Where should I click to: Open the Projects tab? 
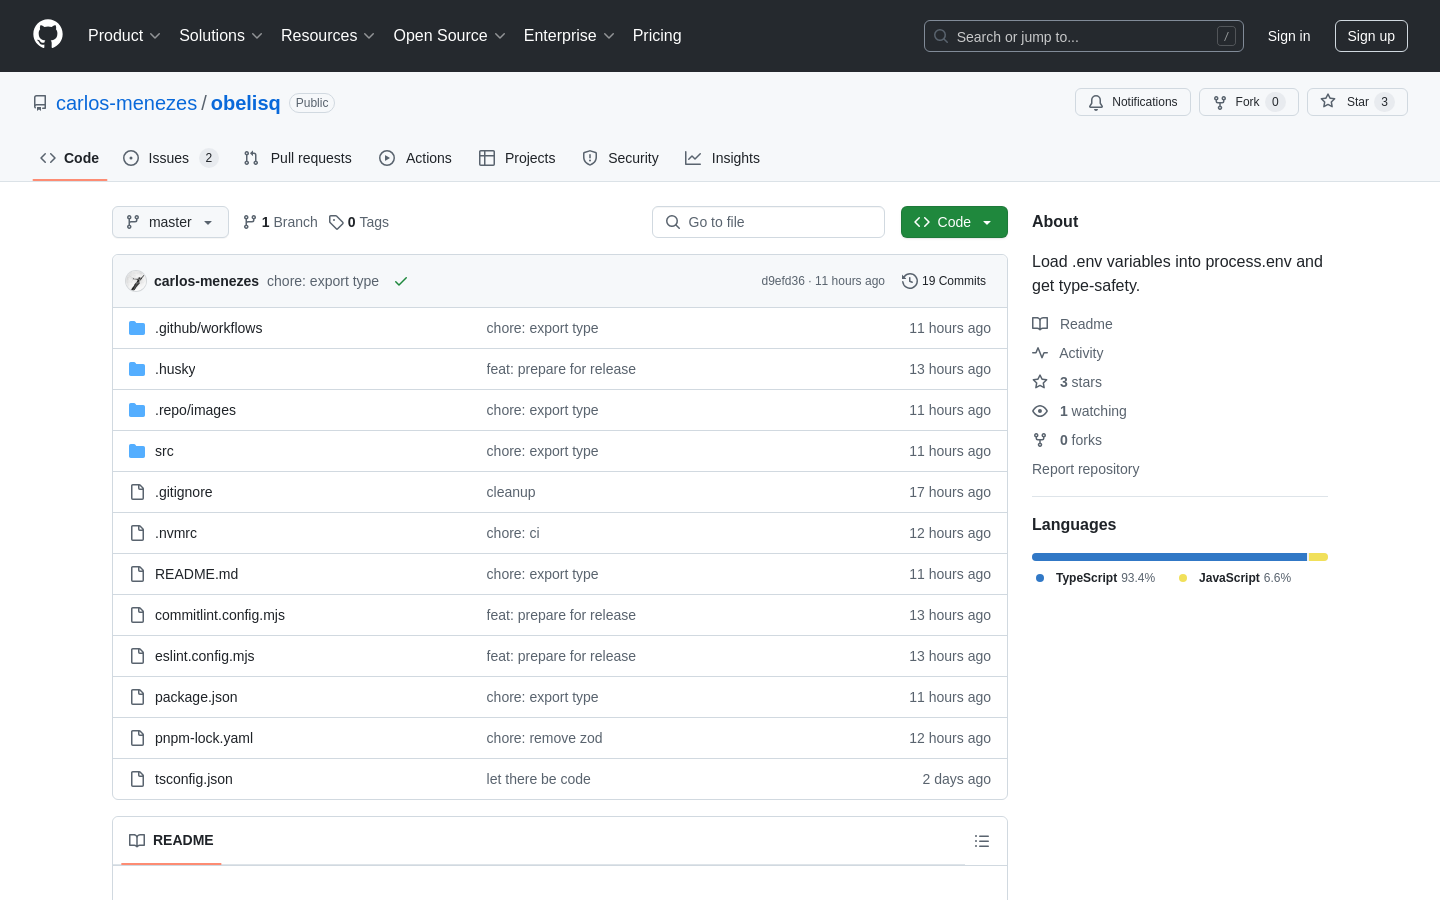click(517, 158)
